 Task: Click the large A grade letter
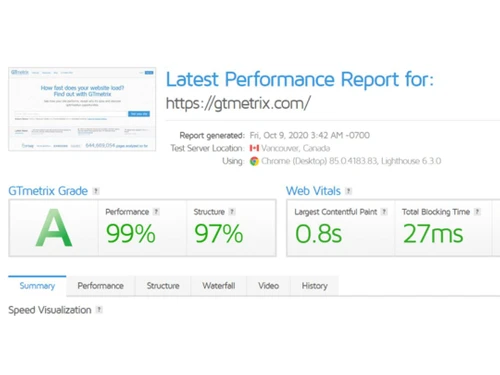point(54,228)
